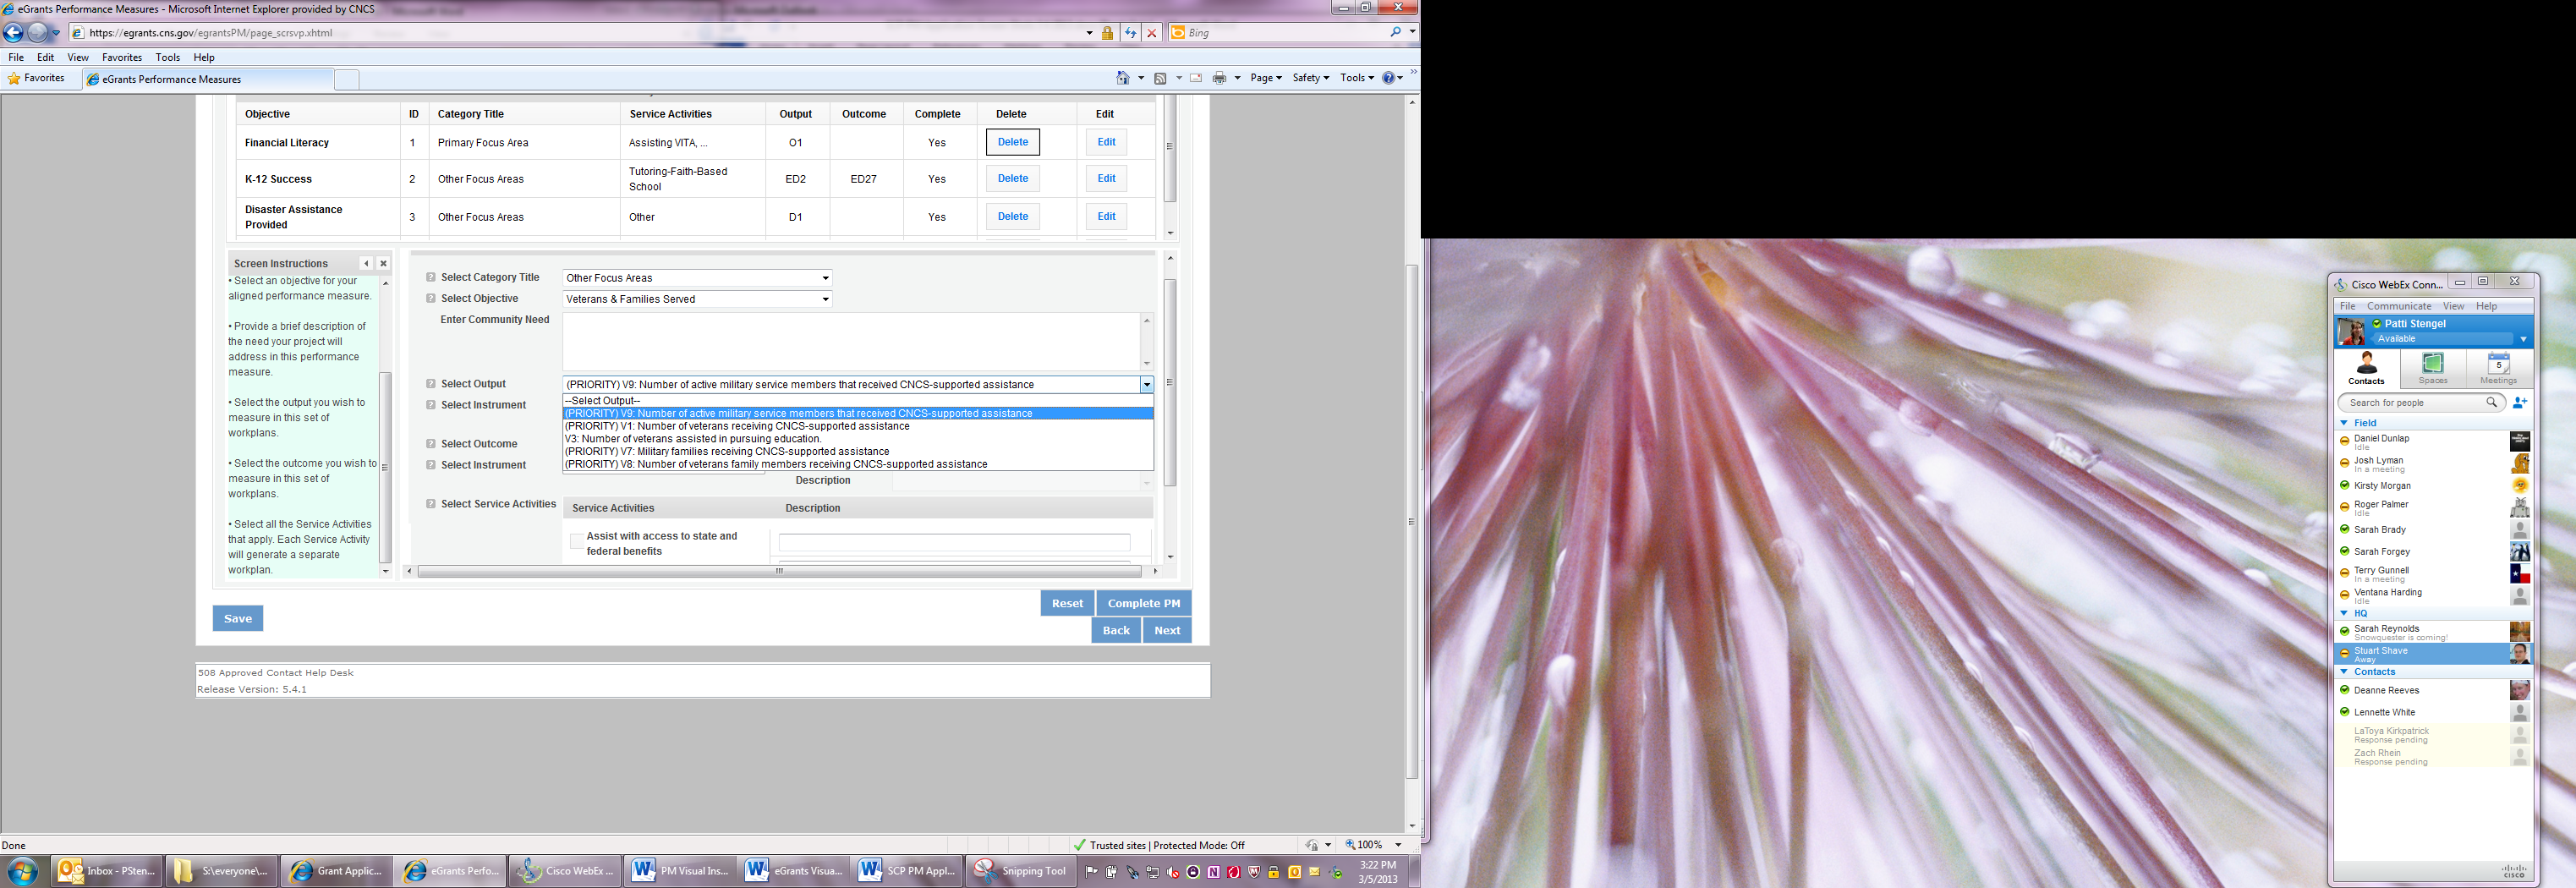Open the WebEx Communicate menu
The image size is (2576, 888).
[2399, 306]
